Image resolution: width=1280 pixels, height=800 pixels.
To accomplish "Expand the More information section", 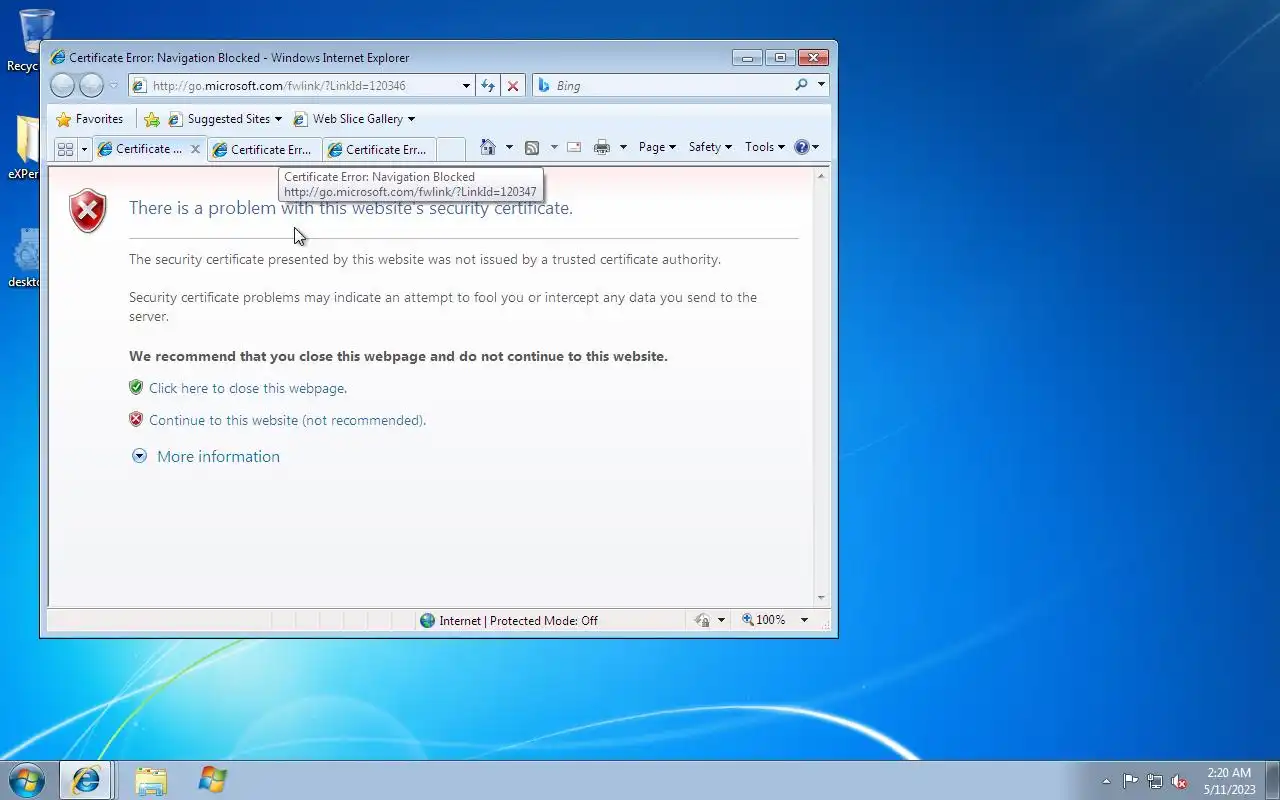I will (205, 456).
